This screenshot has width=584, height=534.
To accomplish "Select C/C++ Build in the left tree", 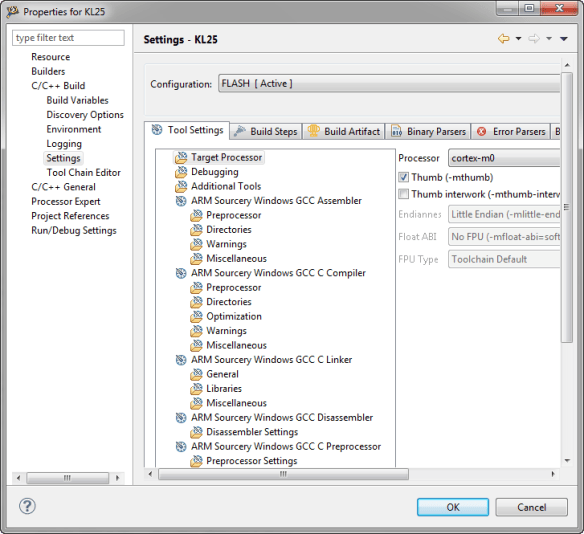I will coord(58,86).
